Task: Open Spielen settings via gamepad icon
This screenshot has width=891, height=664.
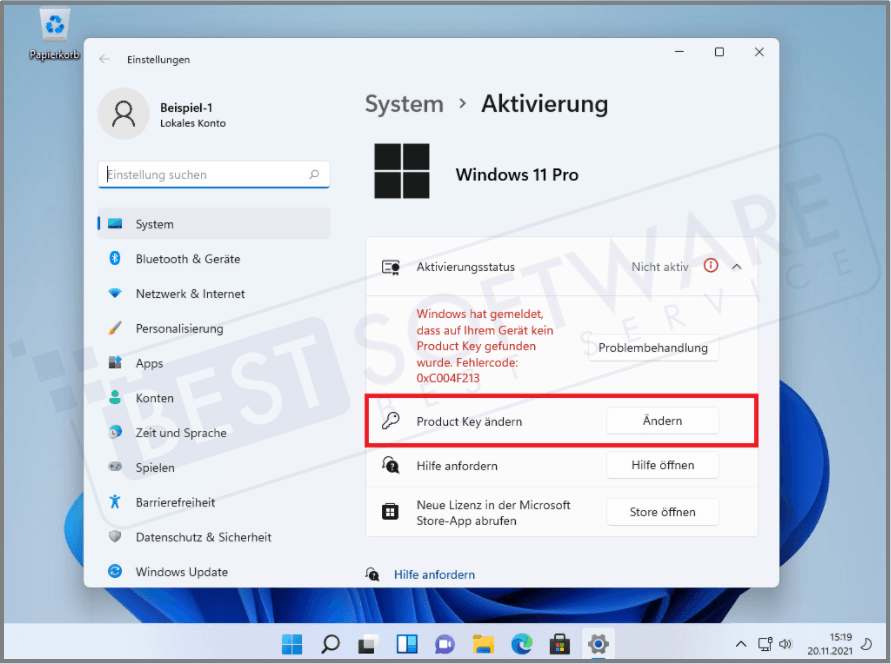Action: [113, 467]
